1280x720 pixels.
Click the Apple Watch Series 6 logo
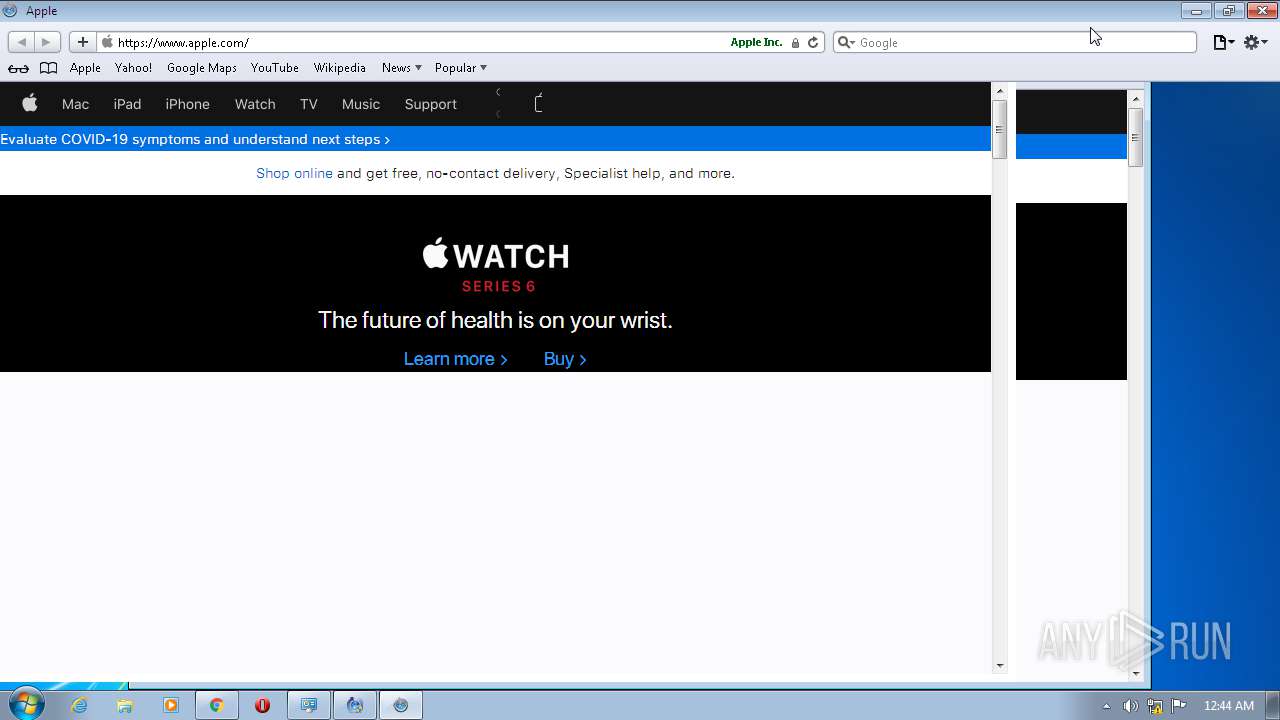tap(496, 264)
